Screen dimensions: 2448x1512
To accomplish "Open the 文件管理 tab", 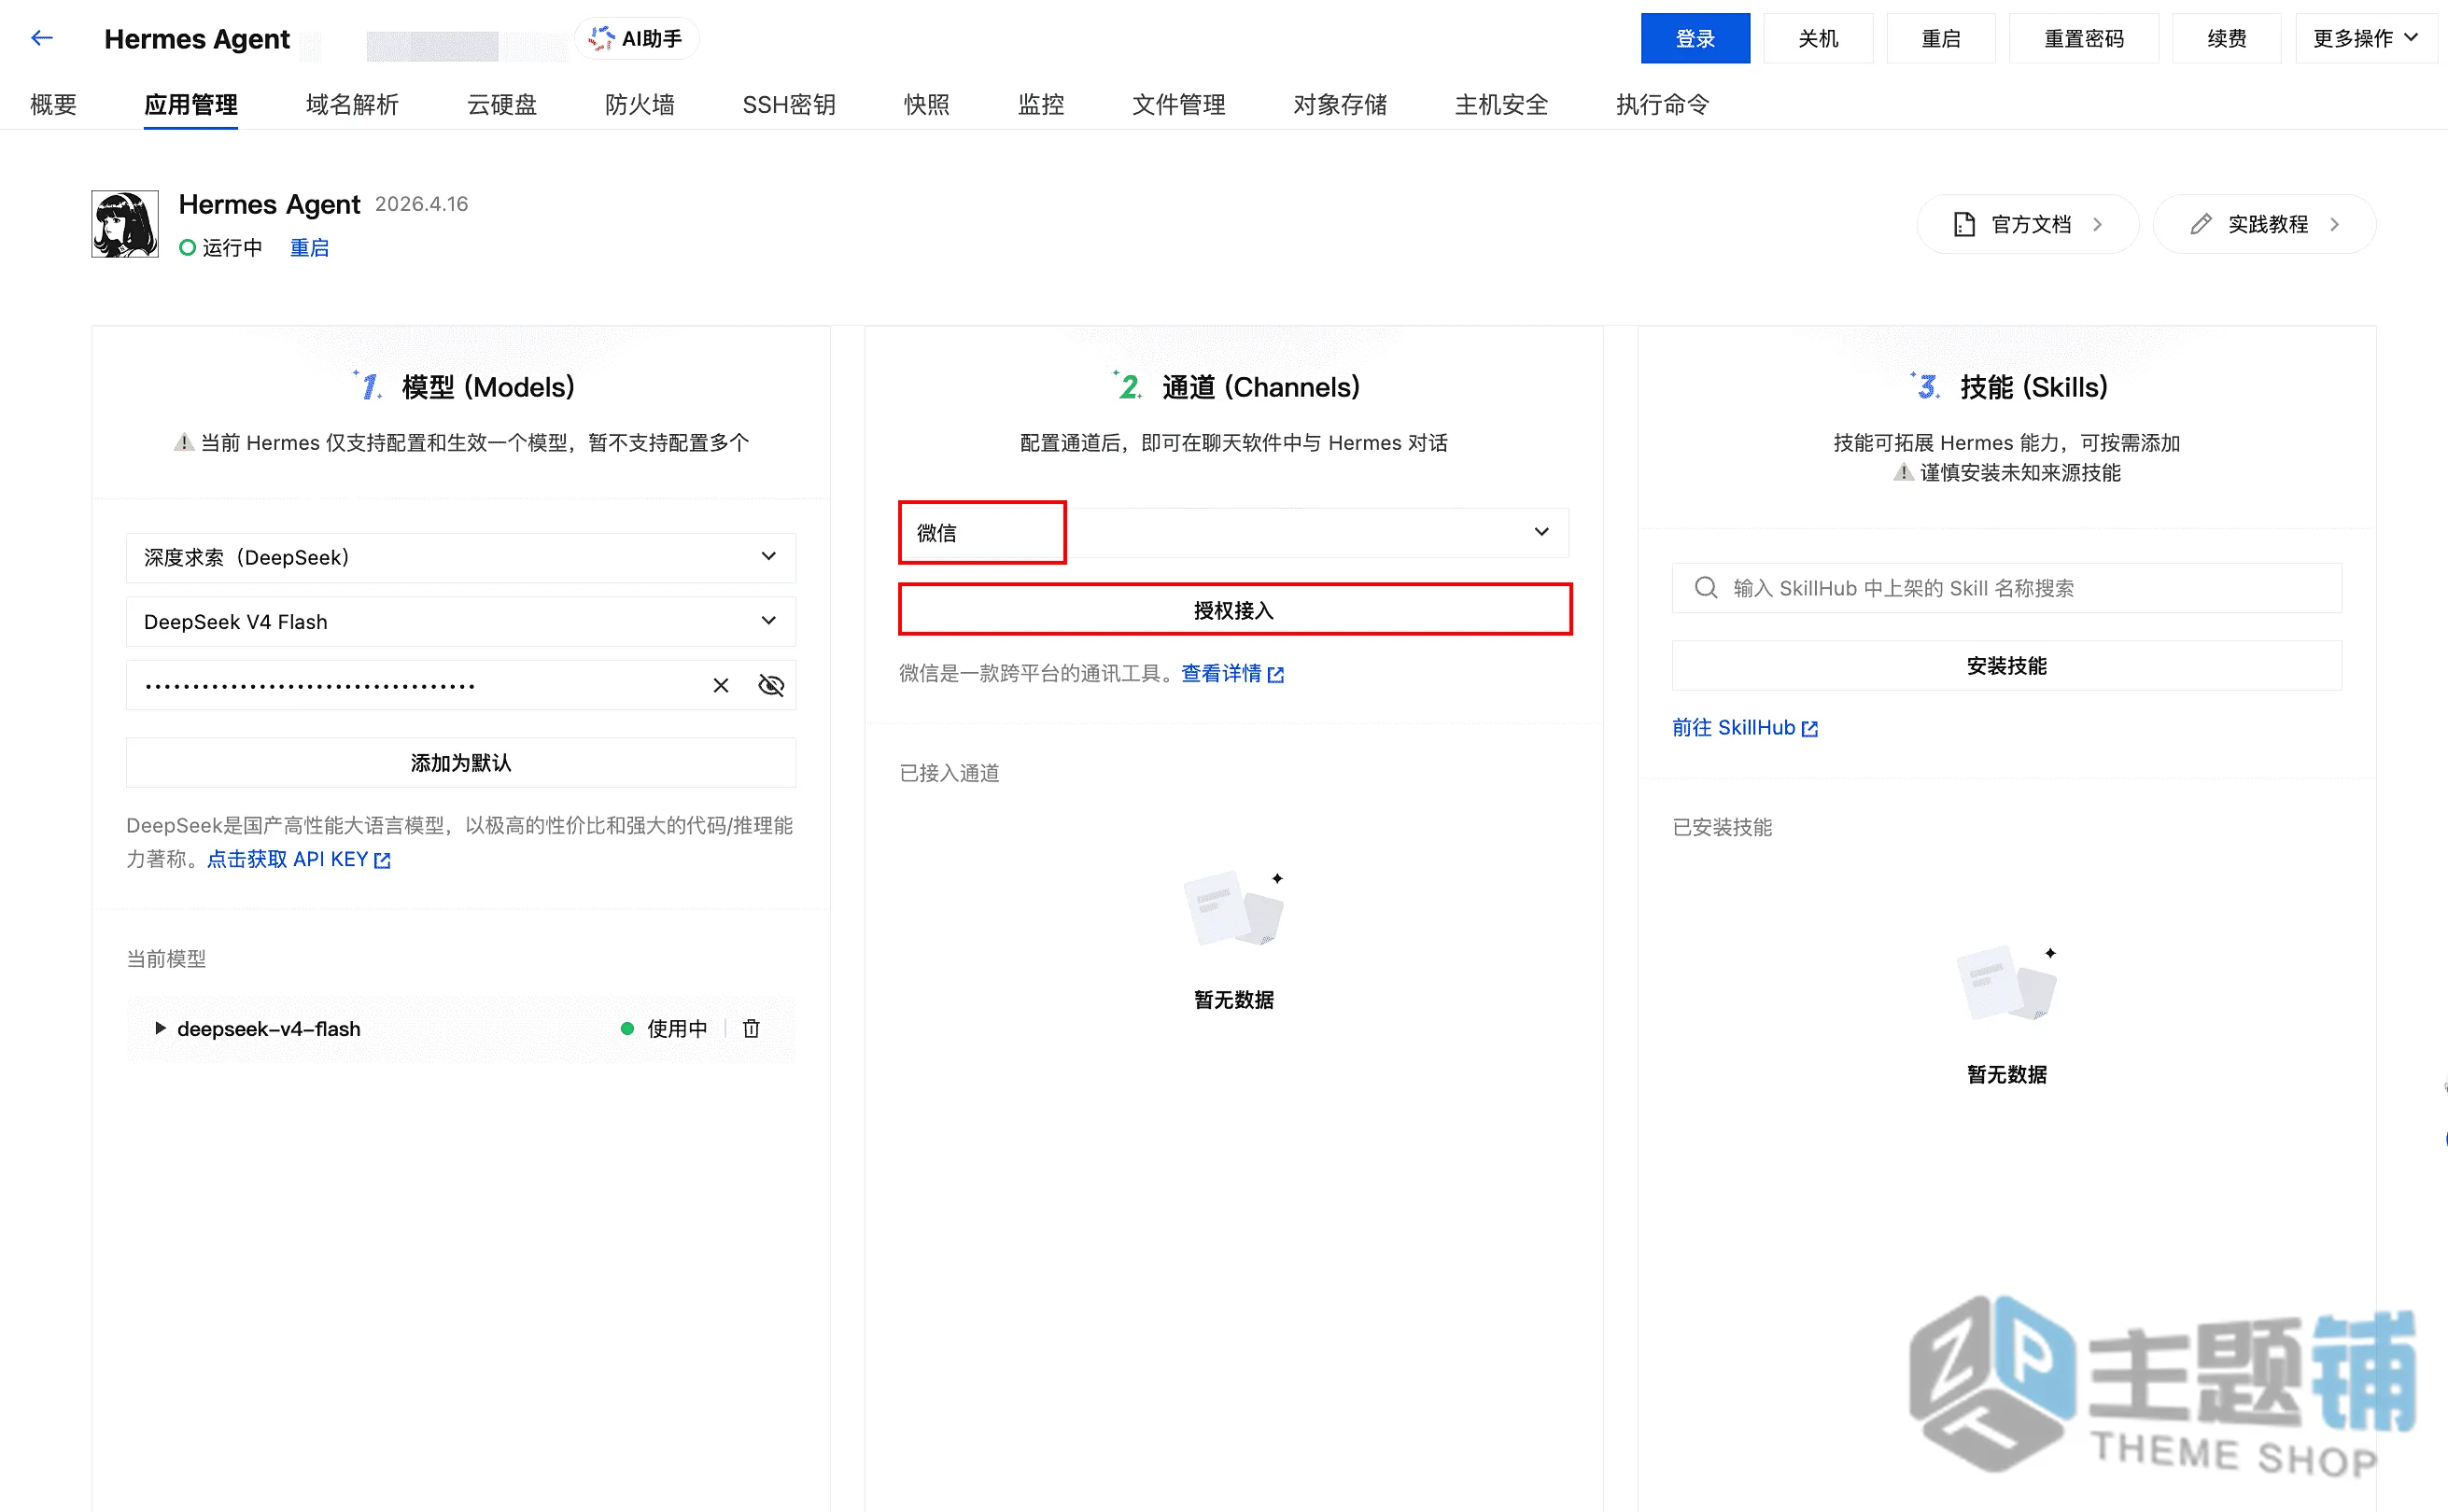I will (x=1179, y=104).
